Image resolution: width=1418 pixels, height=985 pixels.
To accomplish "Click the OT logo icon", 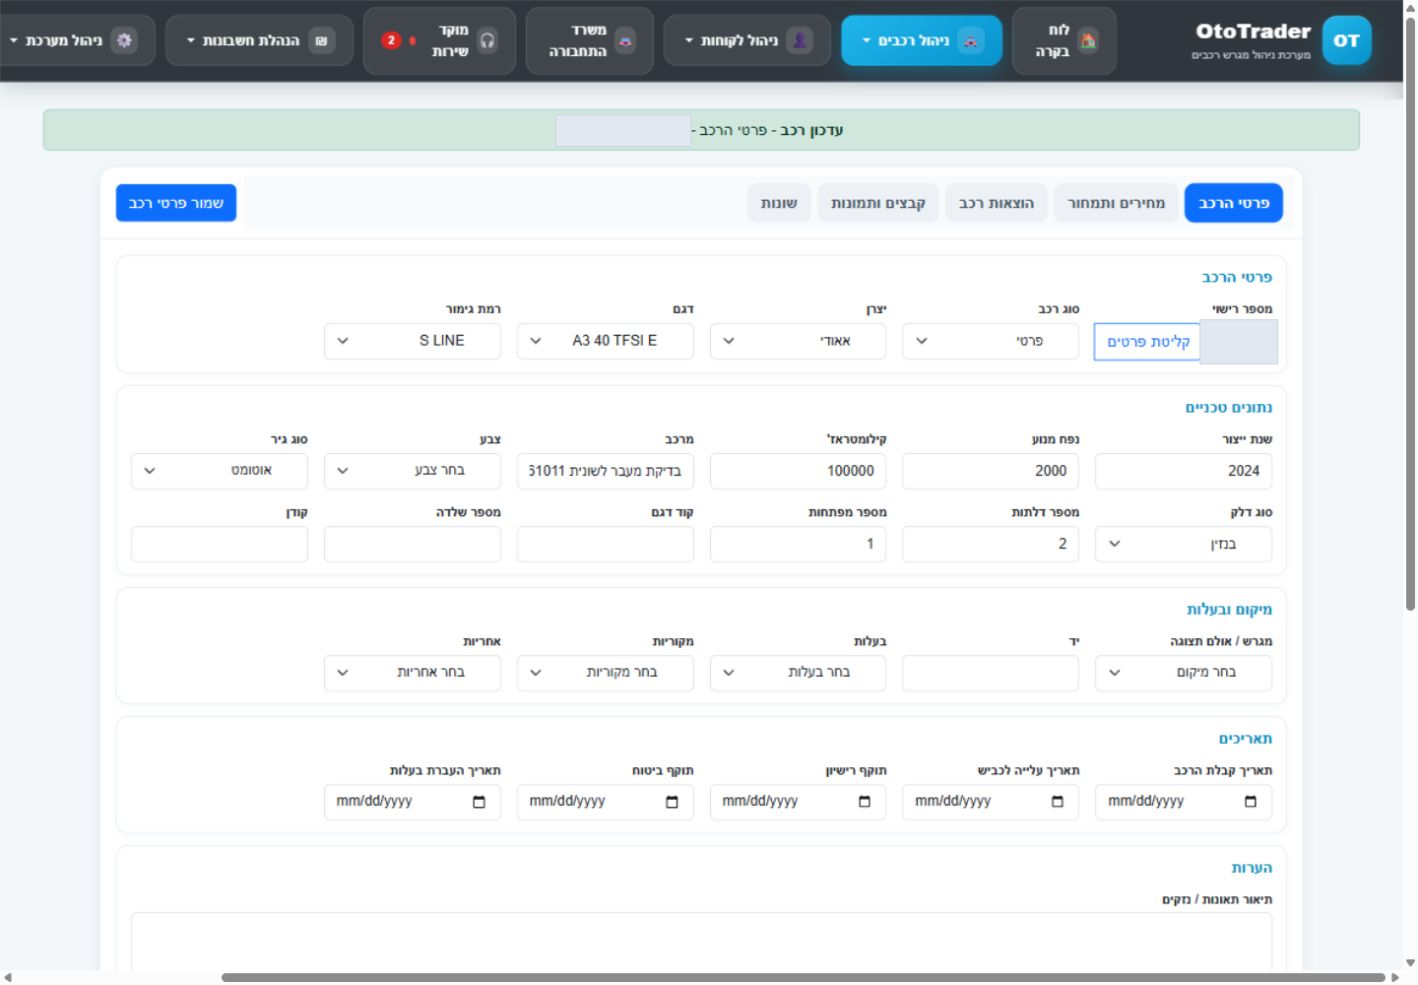I will 1346,41.
